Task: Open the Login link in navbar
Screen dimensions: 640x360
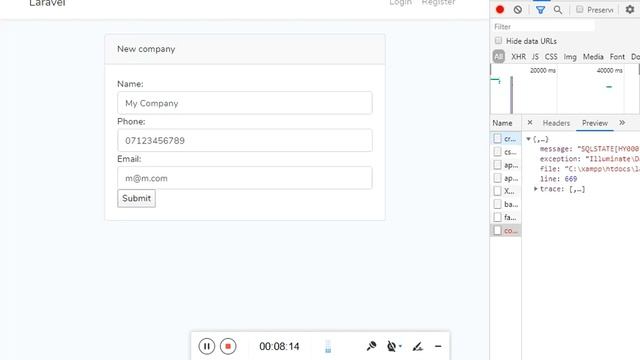Action: (400, 3)
